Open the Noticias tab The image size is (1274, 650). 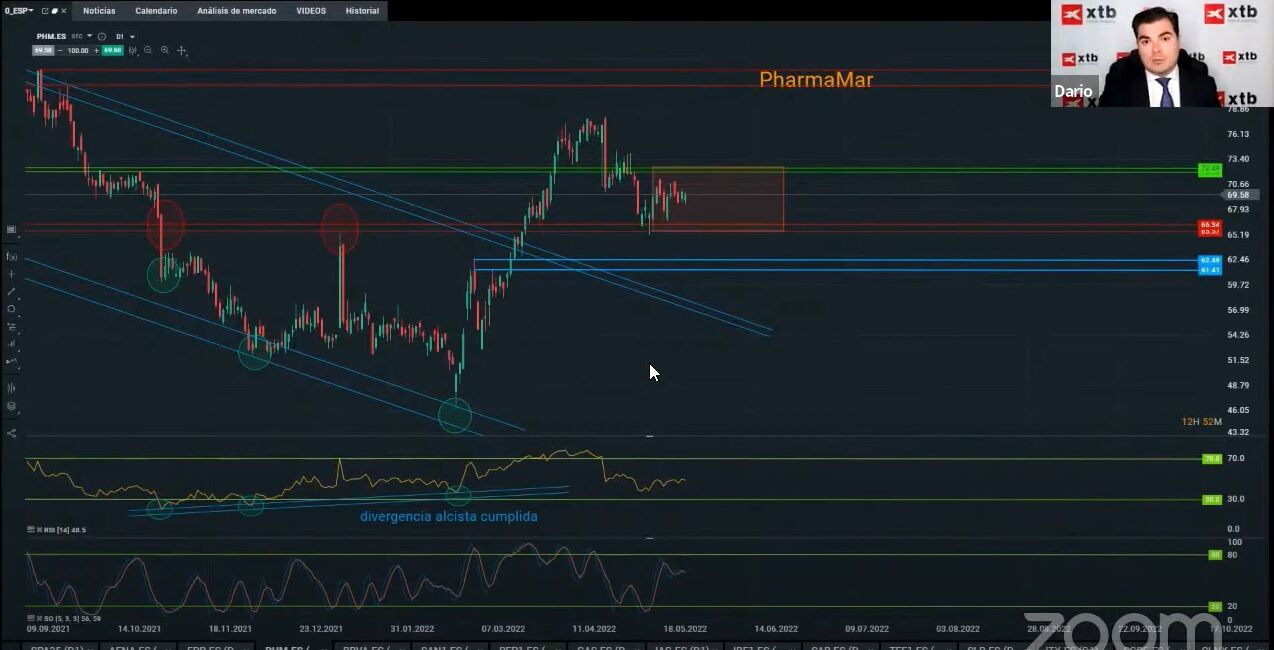tap(99, 11)
